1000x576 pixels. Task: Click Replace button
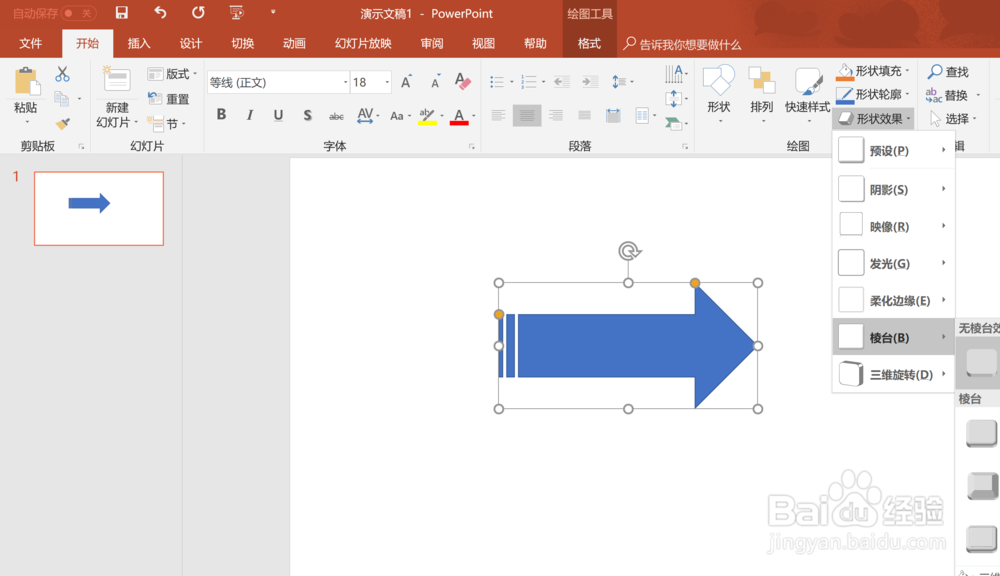(950, 96)
